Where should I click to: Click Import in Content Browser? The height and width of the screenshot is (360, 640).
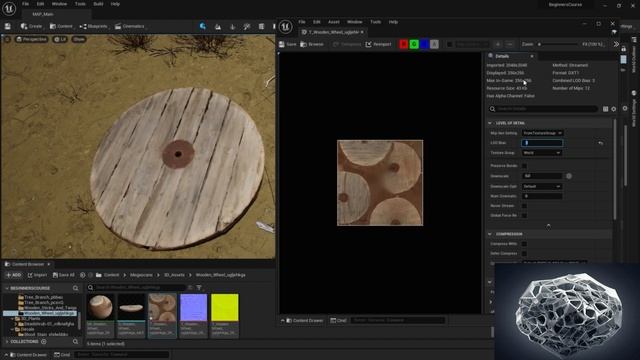click(x=37, y=275)
